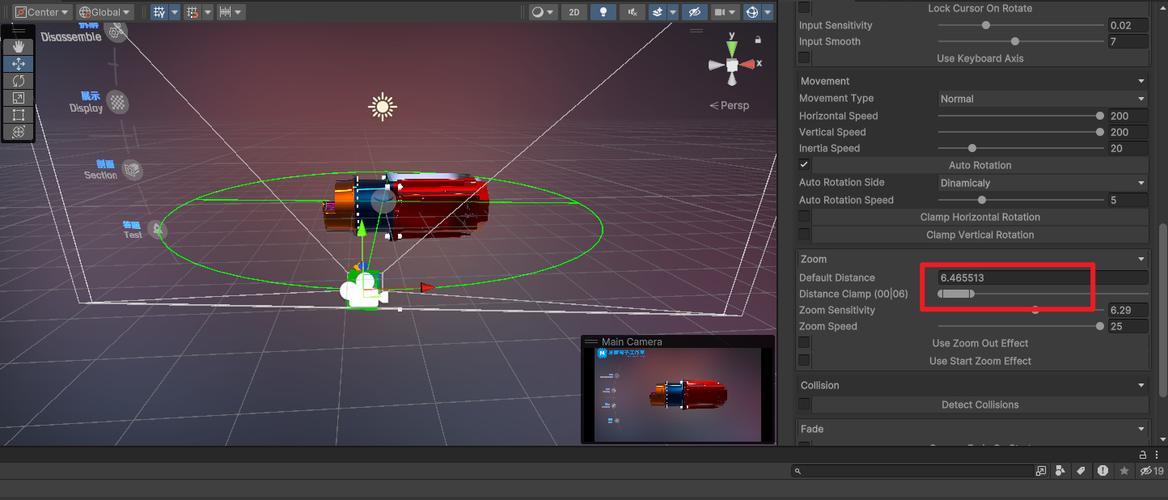Open grid visibility dropdown arrow

(x=175, y=12)
